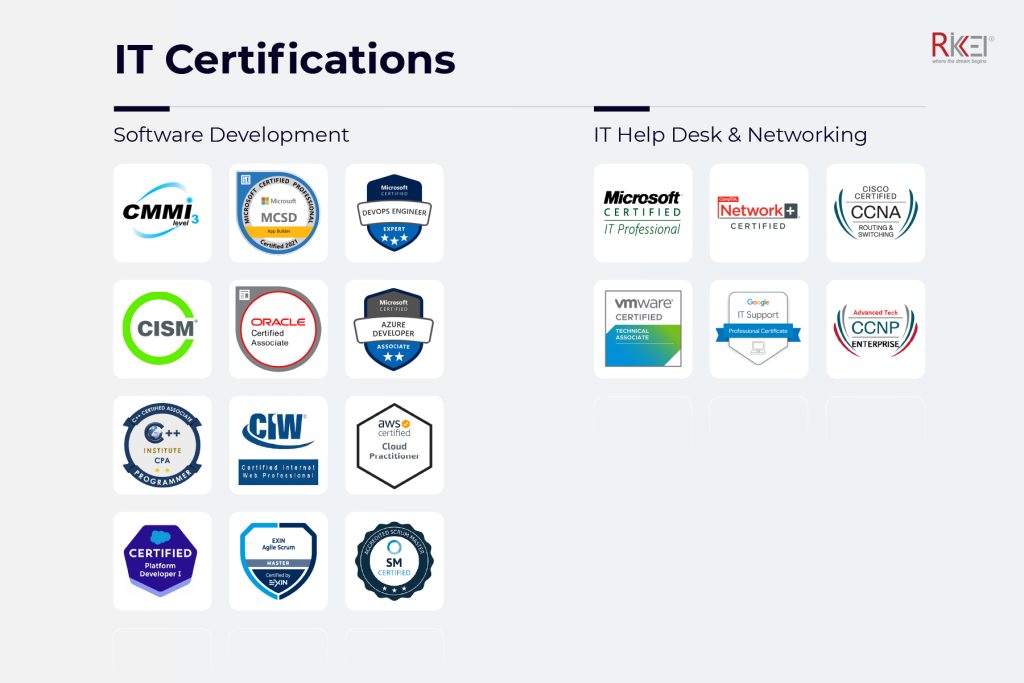Screen dimensions: 1024x683
Task: Click the green CISM badge
Action: pyautogui.click(x=162, y=329)
